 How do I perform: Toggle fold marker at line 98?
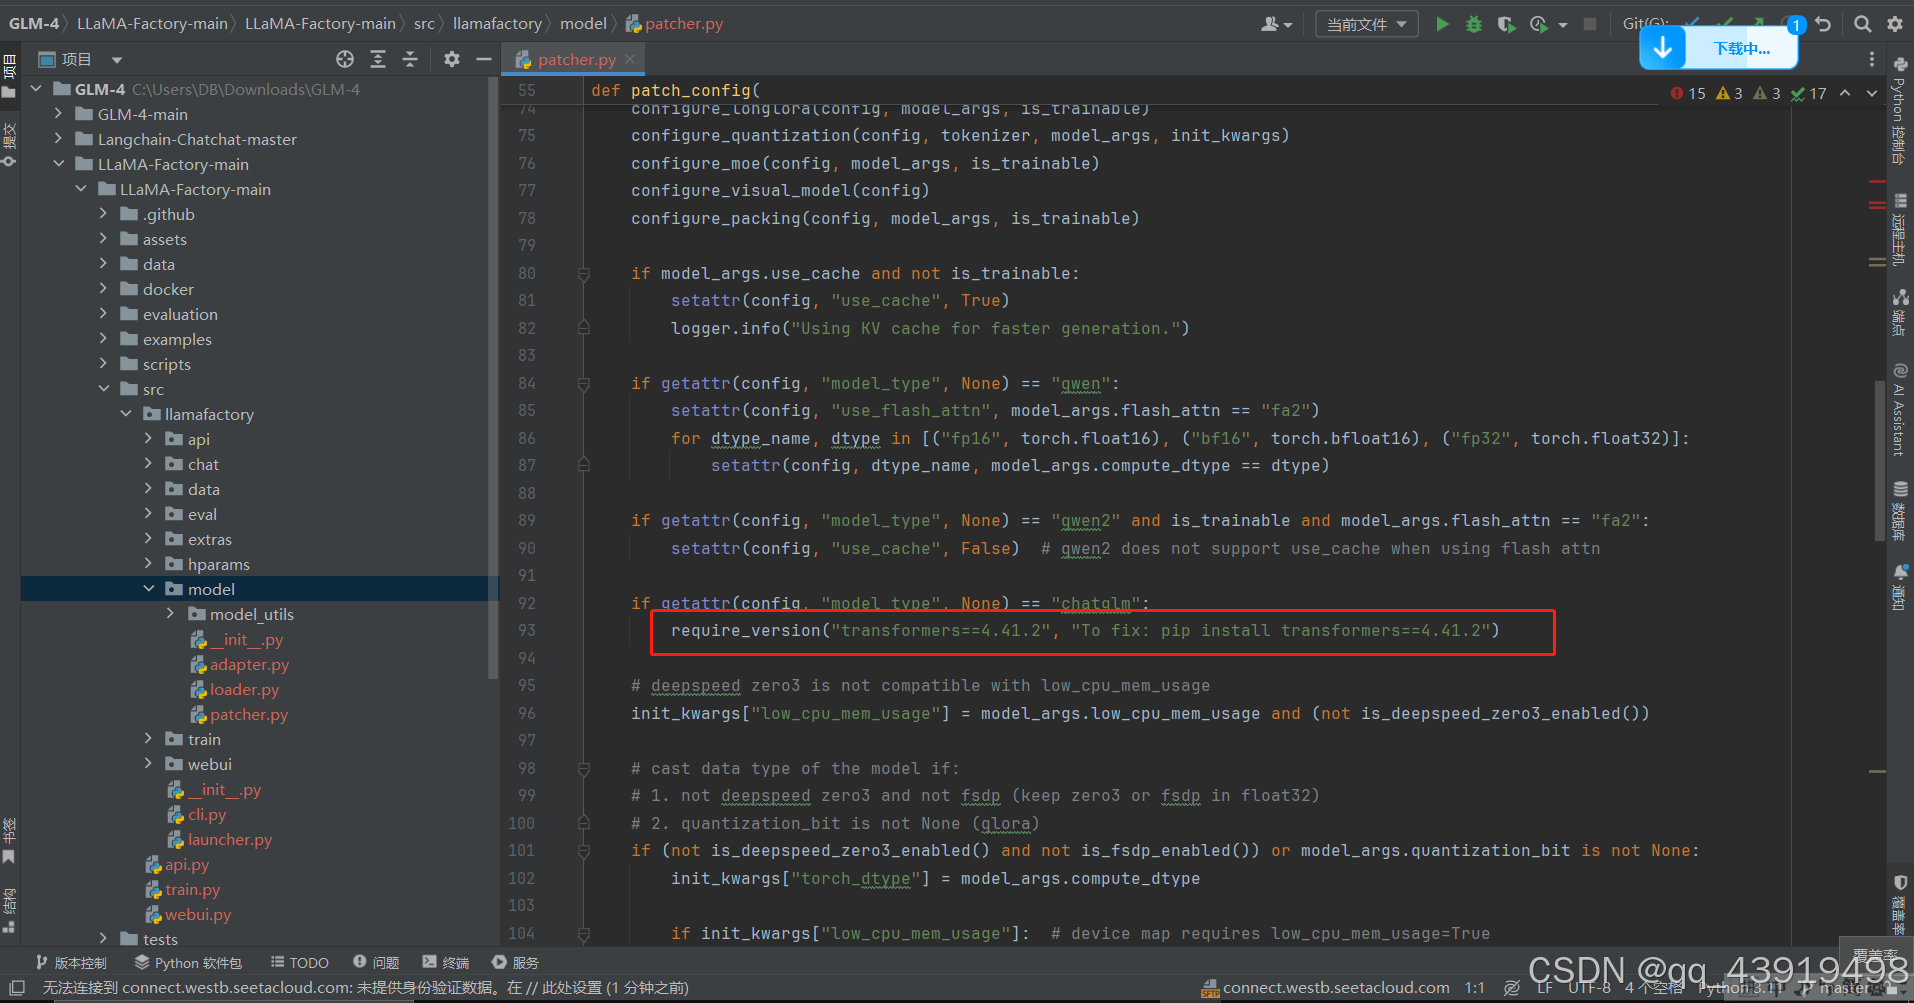[584, 768]
